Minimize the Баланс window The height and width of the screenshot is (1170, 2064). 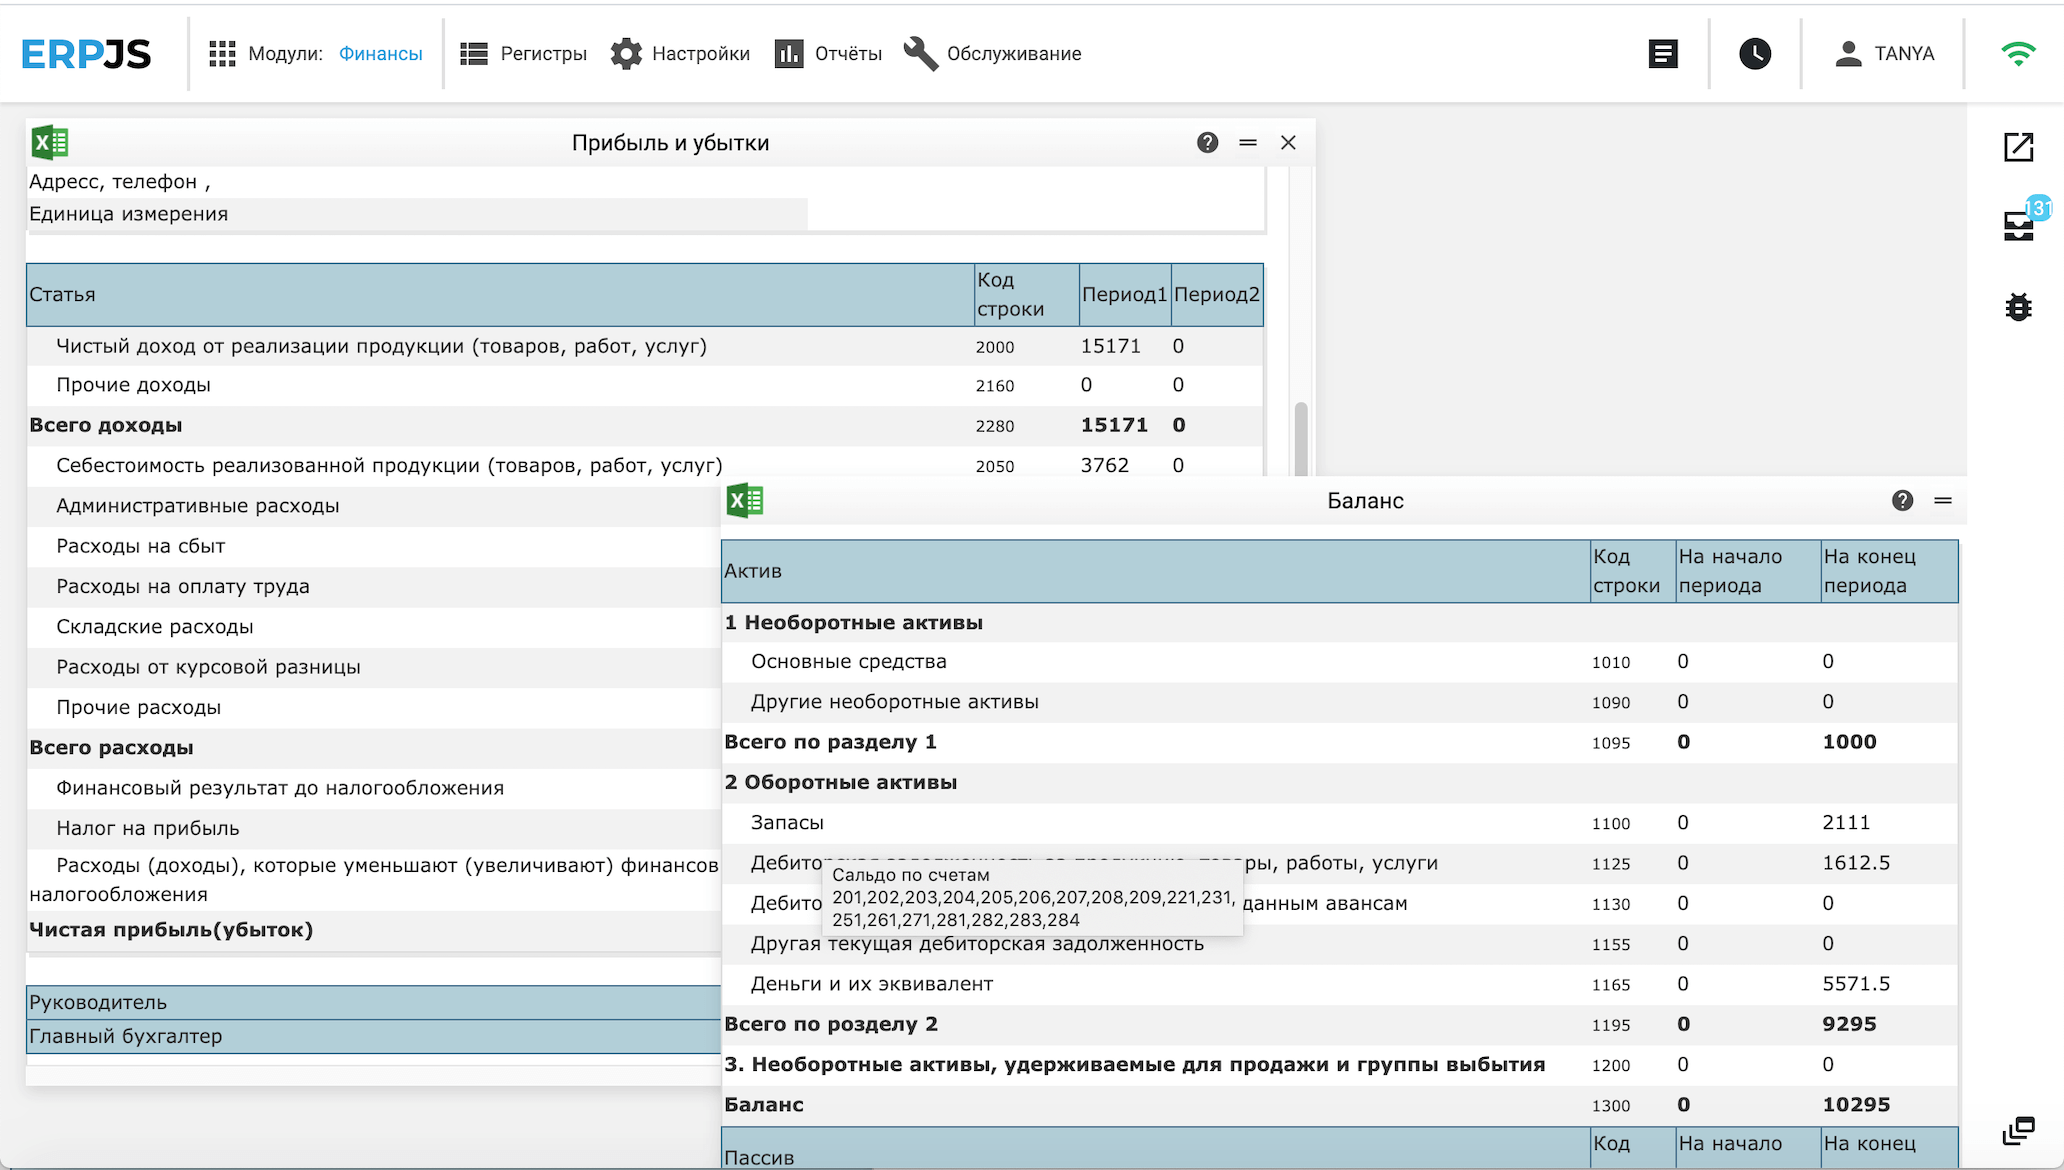(x=1943, y=501)
